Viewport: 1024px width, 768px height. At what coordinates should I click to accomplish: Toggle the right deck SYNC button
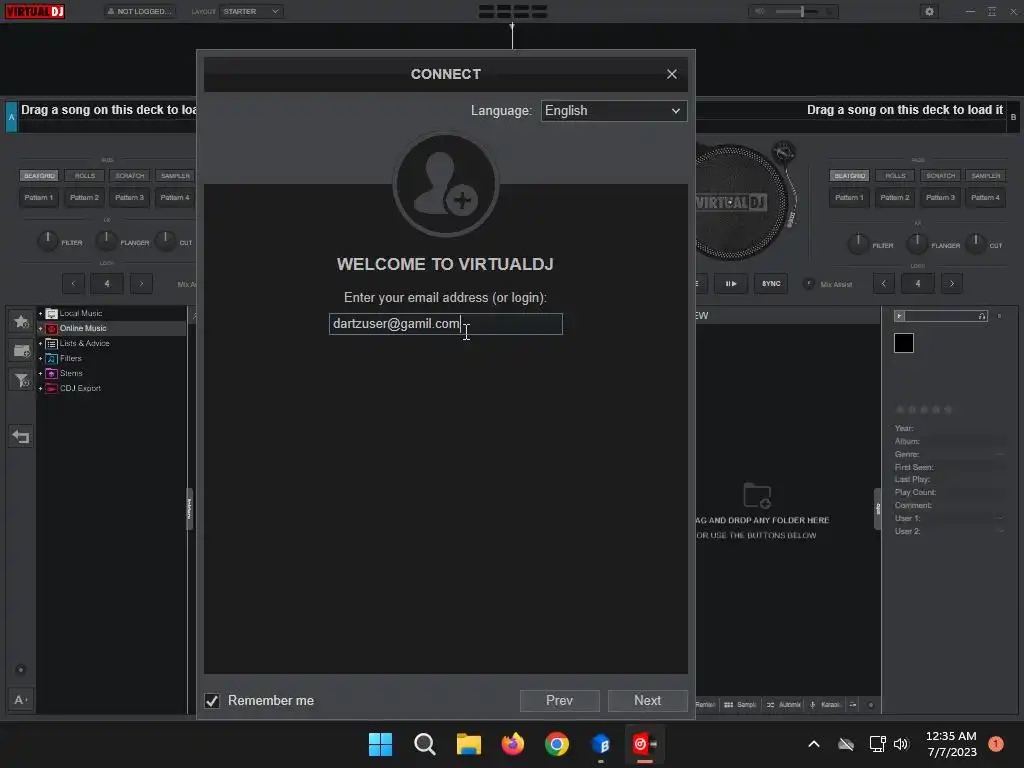click(771, 283)
